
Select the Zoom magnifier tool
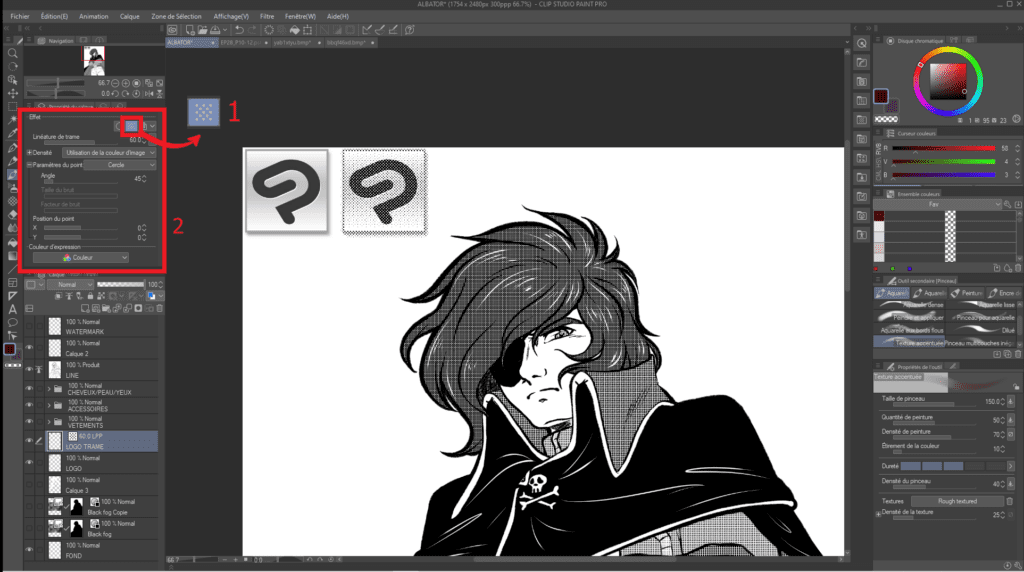(x=12, y=54)
